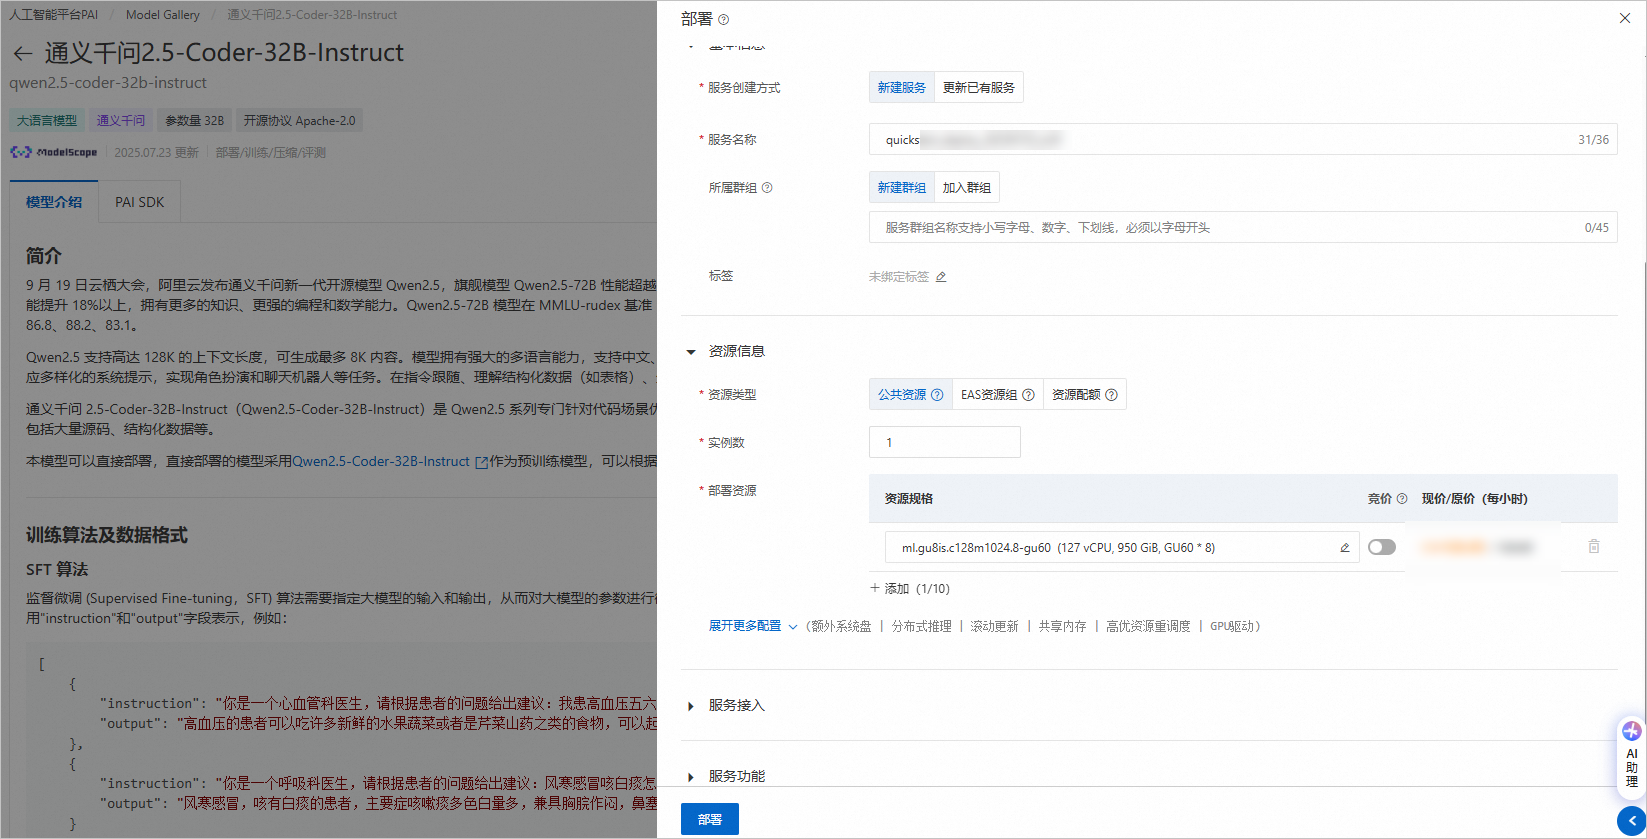
Task: Go to 人工智能平台PAI breadcrumb
Action: [54, 15]
